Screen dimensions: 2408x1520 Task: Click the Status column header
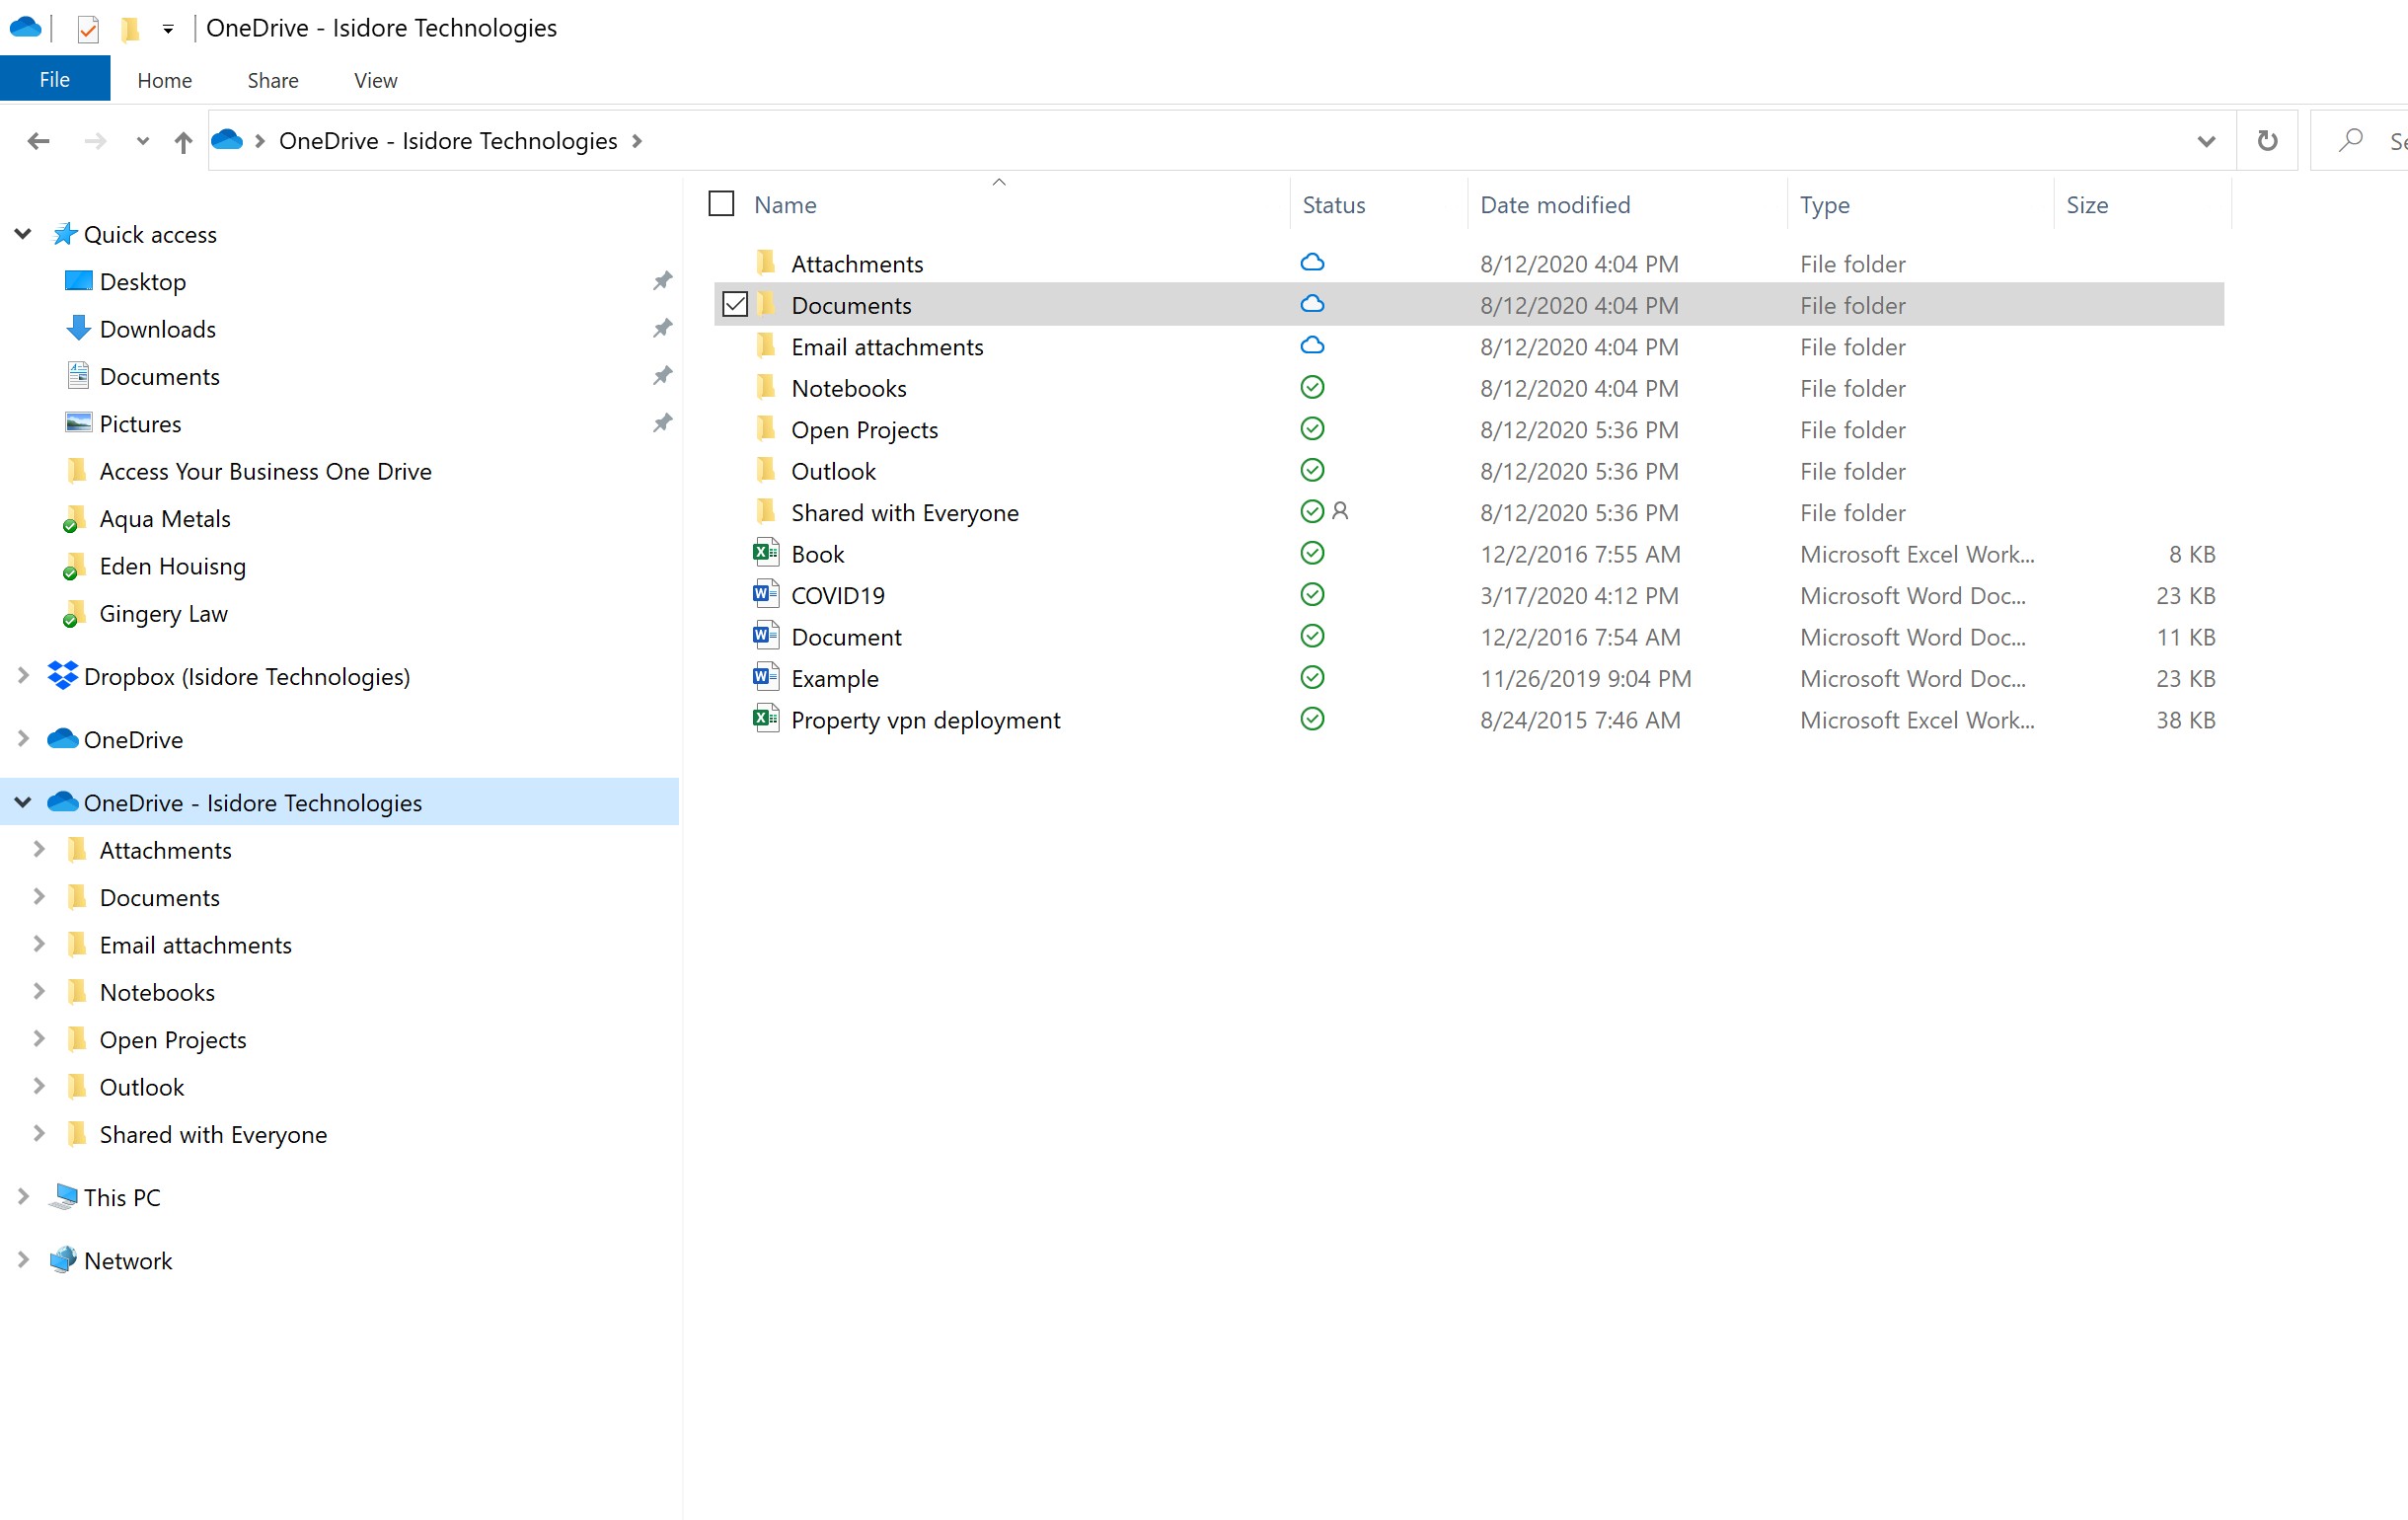tap(1333, 205)
